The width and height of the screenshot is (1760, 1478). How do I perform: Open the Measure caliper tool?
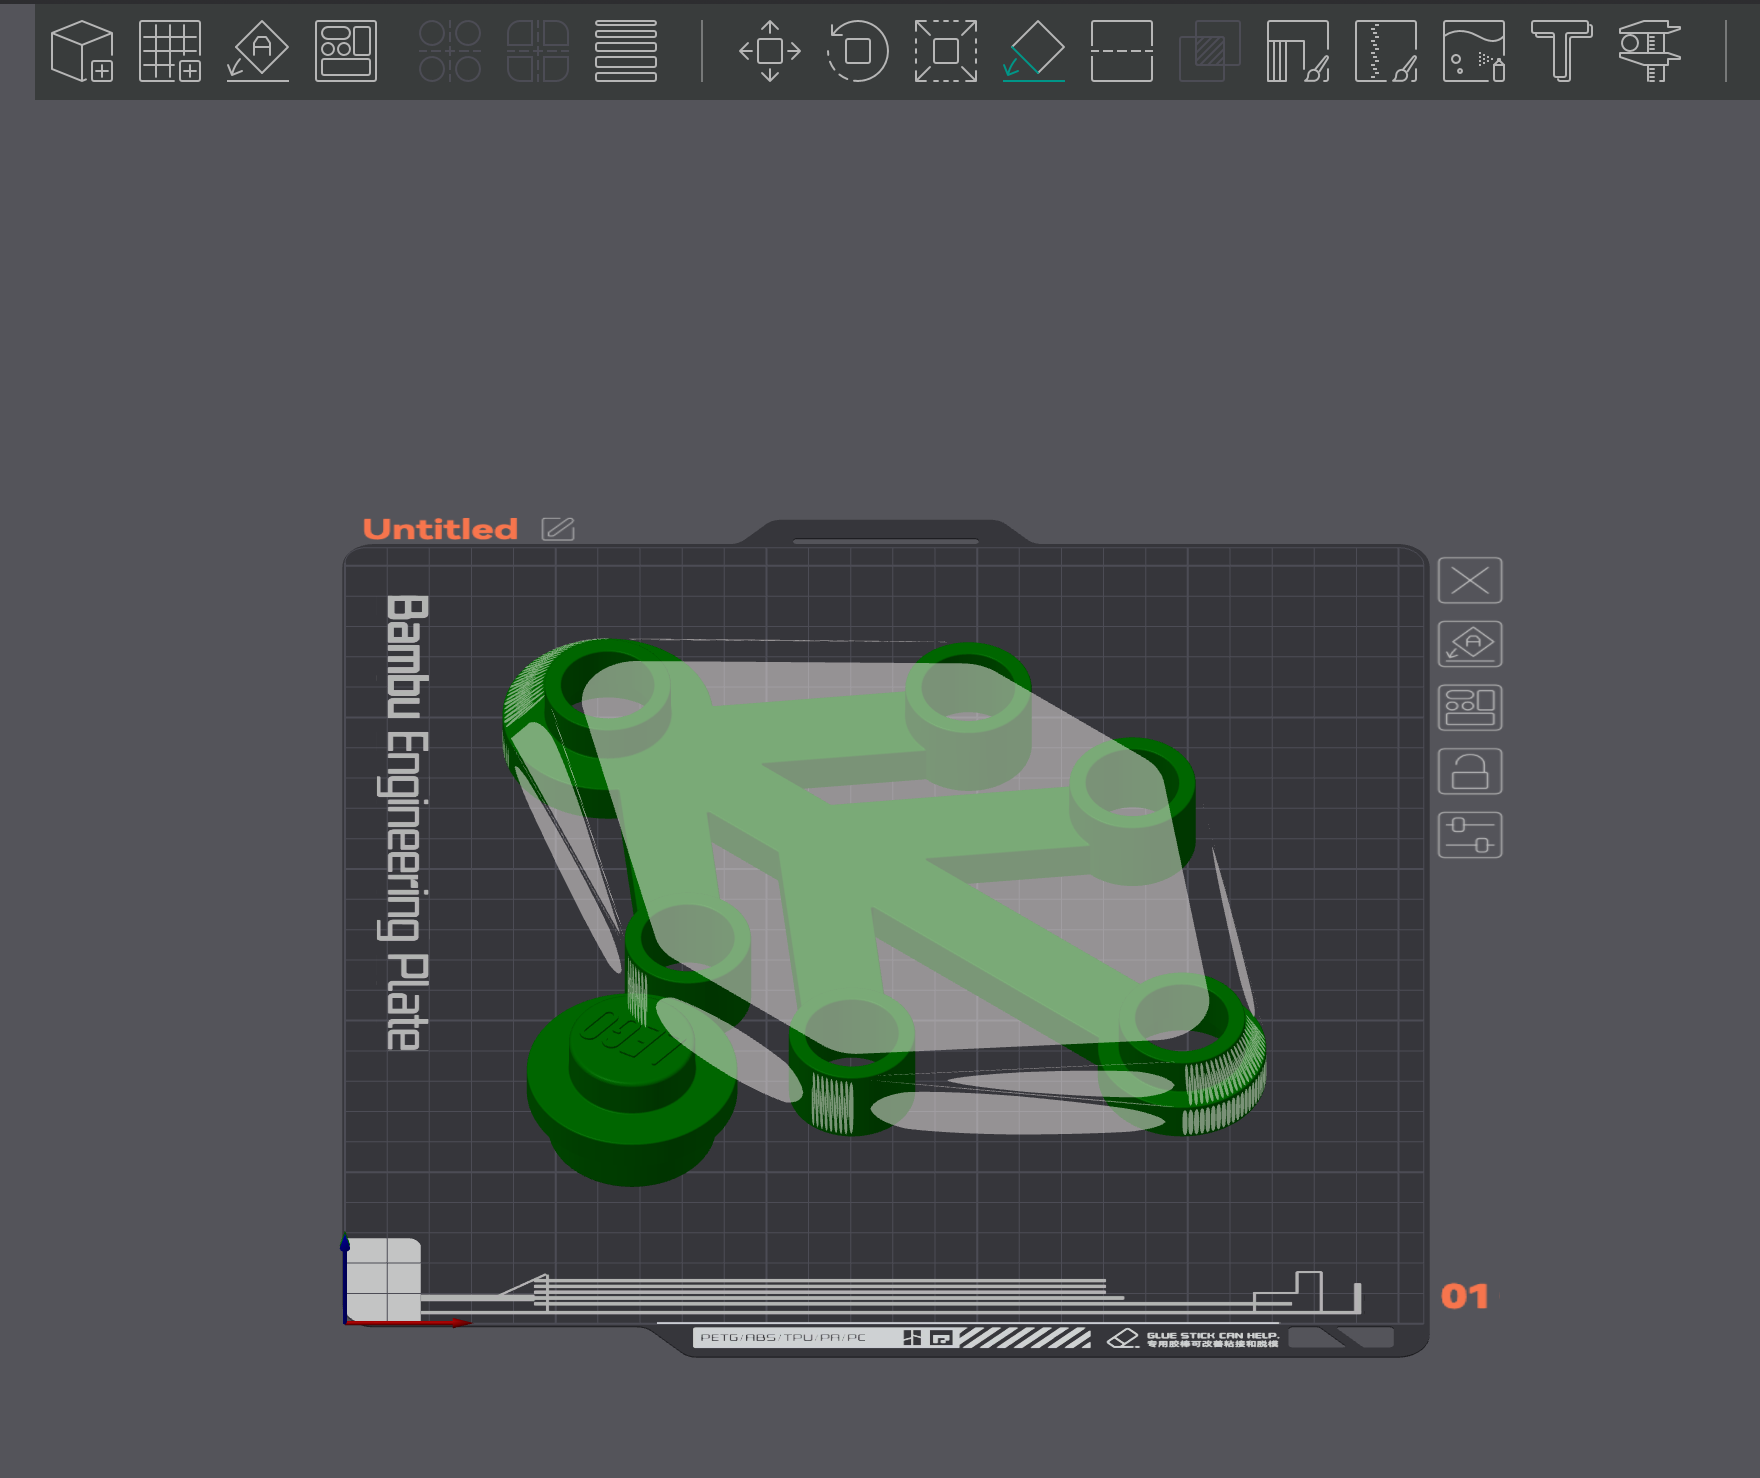click(x=1650, y=51)
